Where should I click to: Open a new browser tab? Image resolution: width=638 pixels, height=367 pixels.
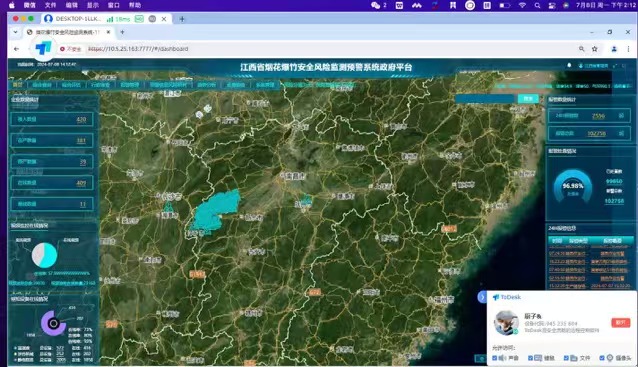click(122, 32)
